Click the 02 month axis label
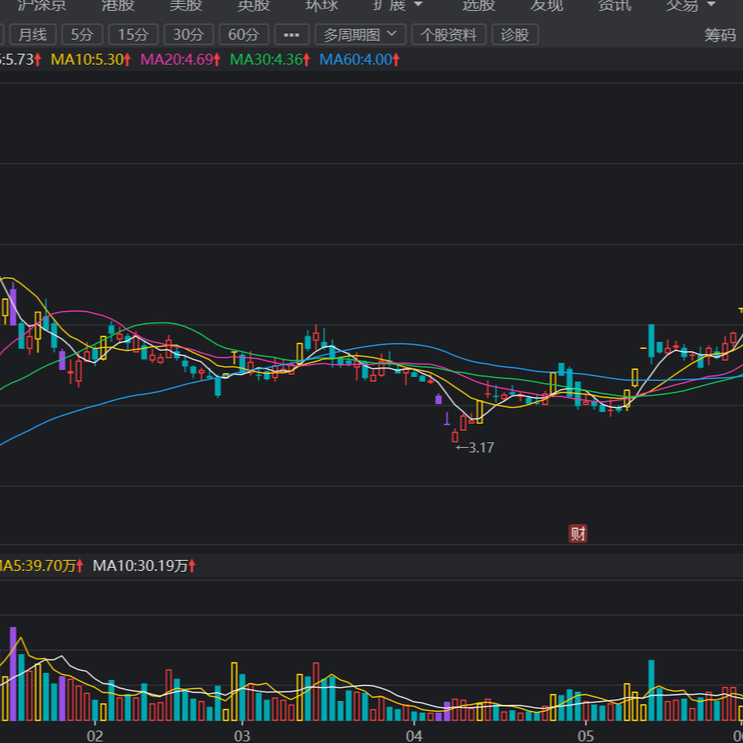743x743 pixels. tap(95, 736)
